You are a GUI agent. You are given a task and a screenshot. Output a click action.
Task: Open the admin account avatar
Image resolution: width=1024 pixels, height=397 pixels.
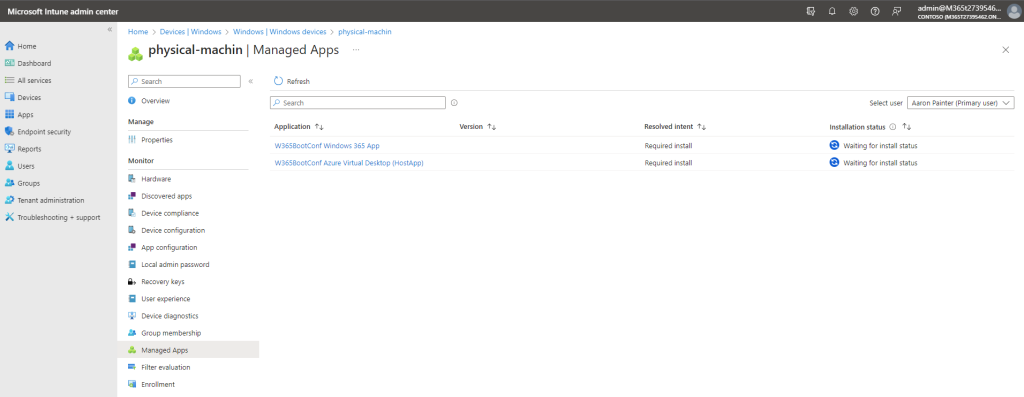pyautogui.click(x=1014, y=11)
